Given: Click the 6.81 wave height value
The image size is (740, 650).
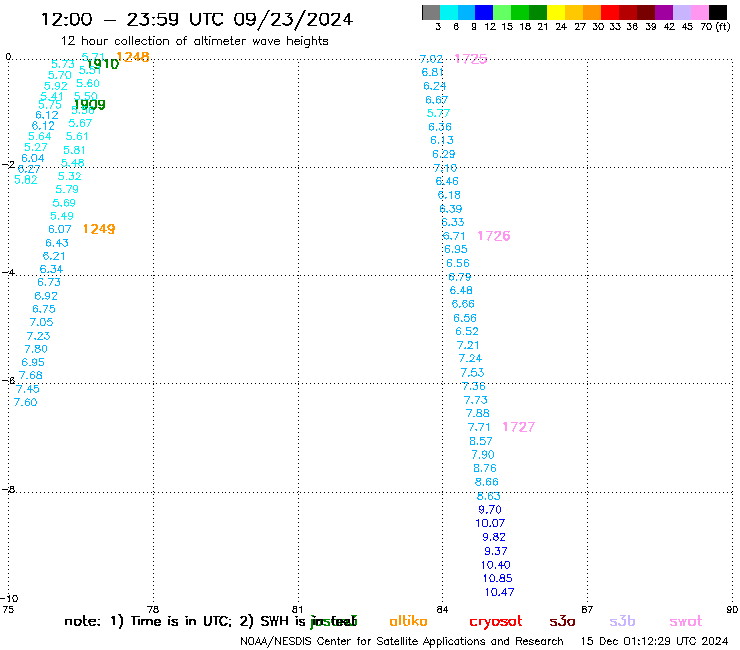Looking at the screenshot, I should pyautogui.click(x=432, y=72).
